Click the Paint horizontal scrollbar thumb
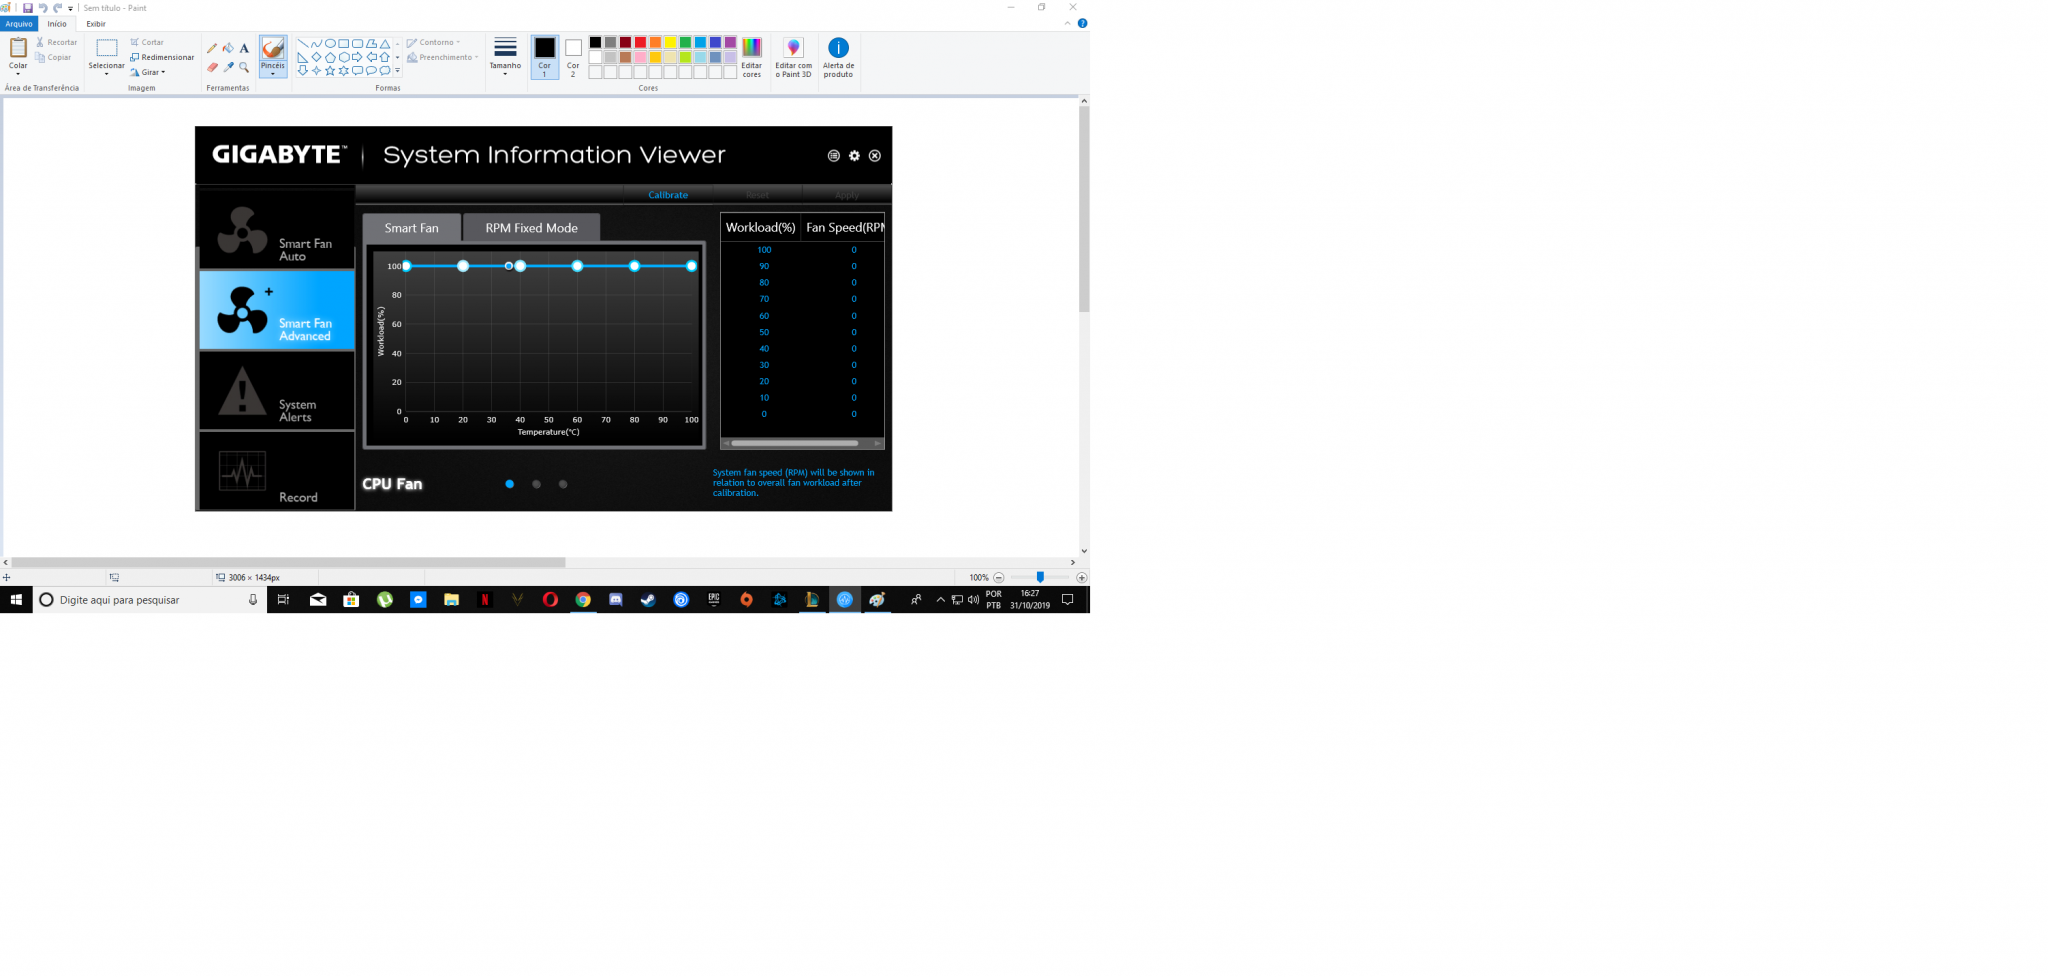 [x=288, y=562]
